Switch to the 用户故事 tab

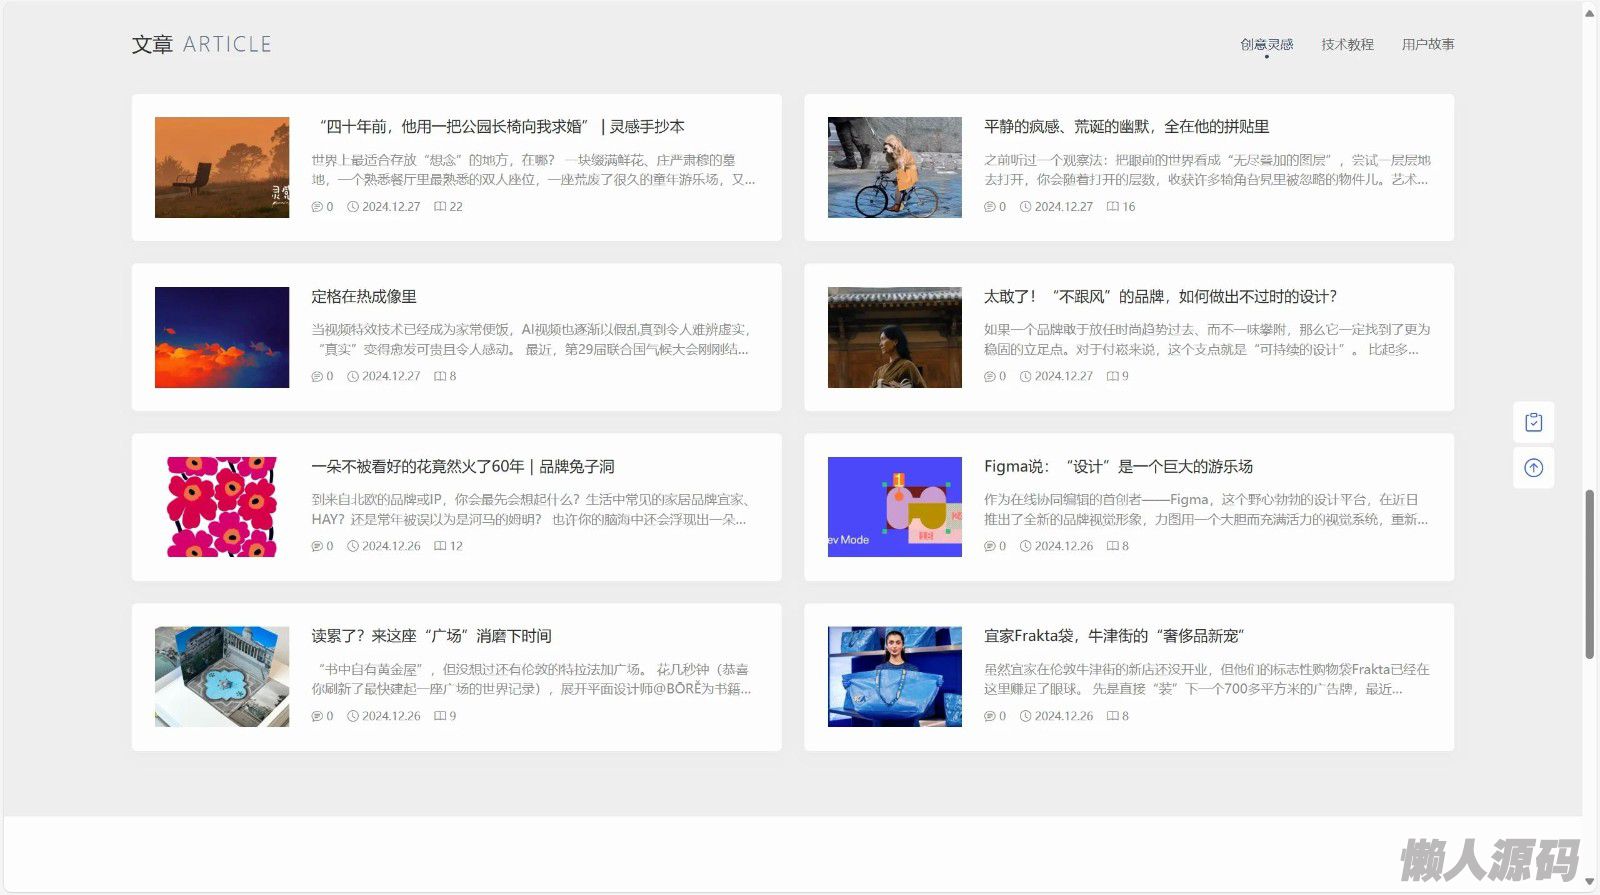(1427, 45)
